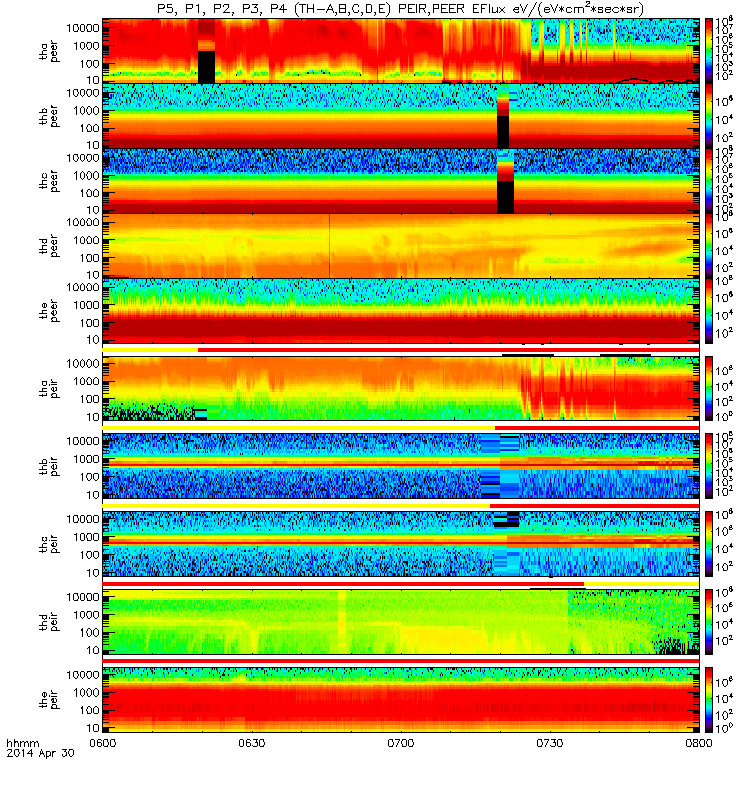
Task: Click the color bar beside tha peer panel
Action: point(709,51)
